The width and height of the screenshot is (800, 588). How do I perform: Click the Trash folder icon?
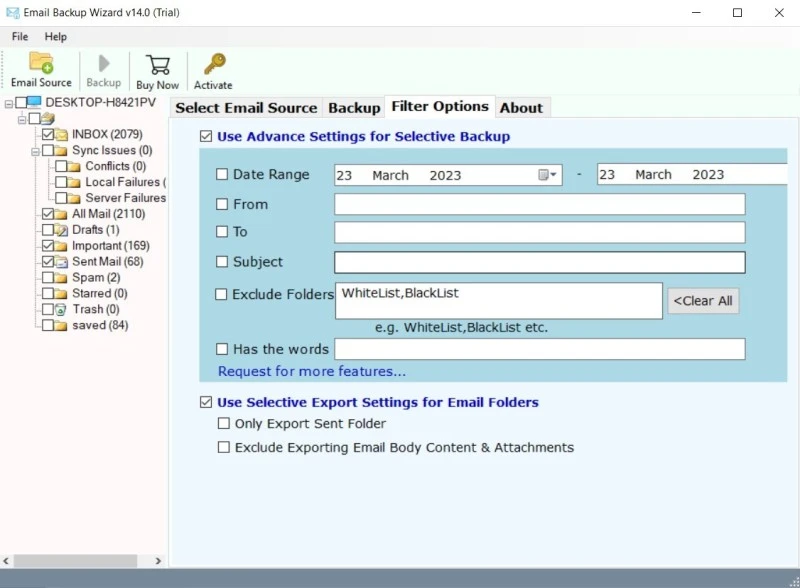pos(61,310)
